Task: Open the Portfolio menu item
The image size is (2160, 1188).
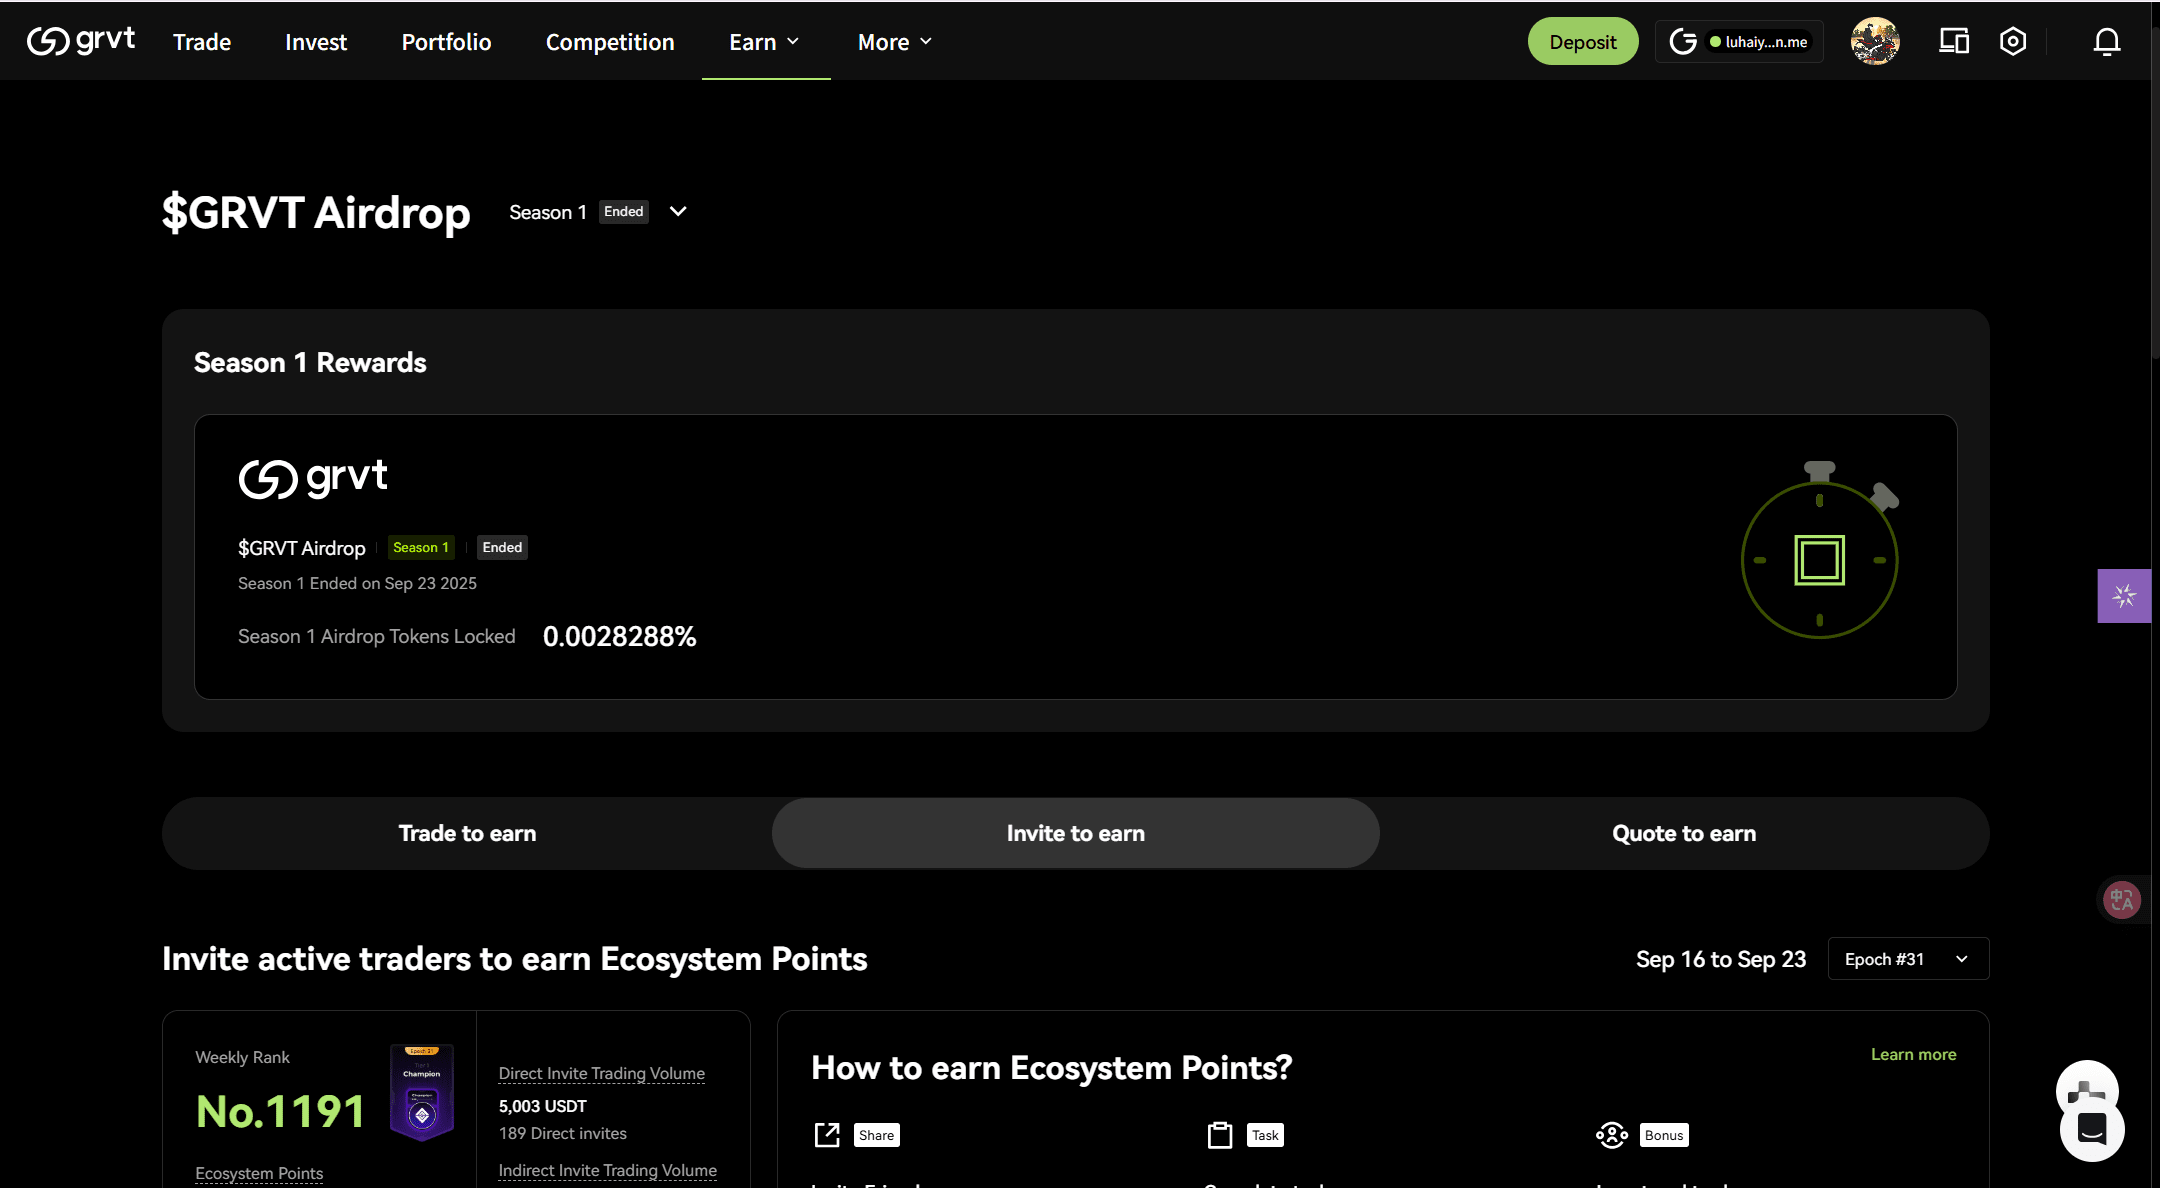Action: tap(446, 42)
